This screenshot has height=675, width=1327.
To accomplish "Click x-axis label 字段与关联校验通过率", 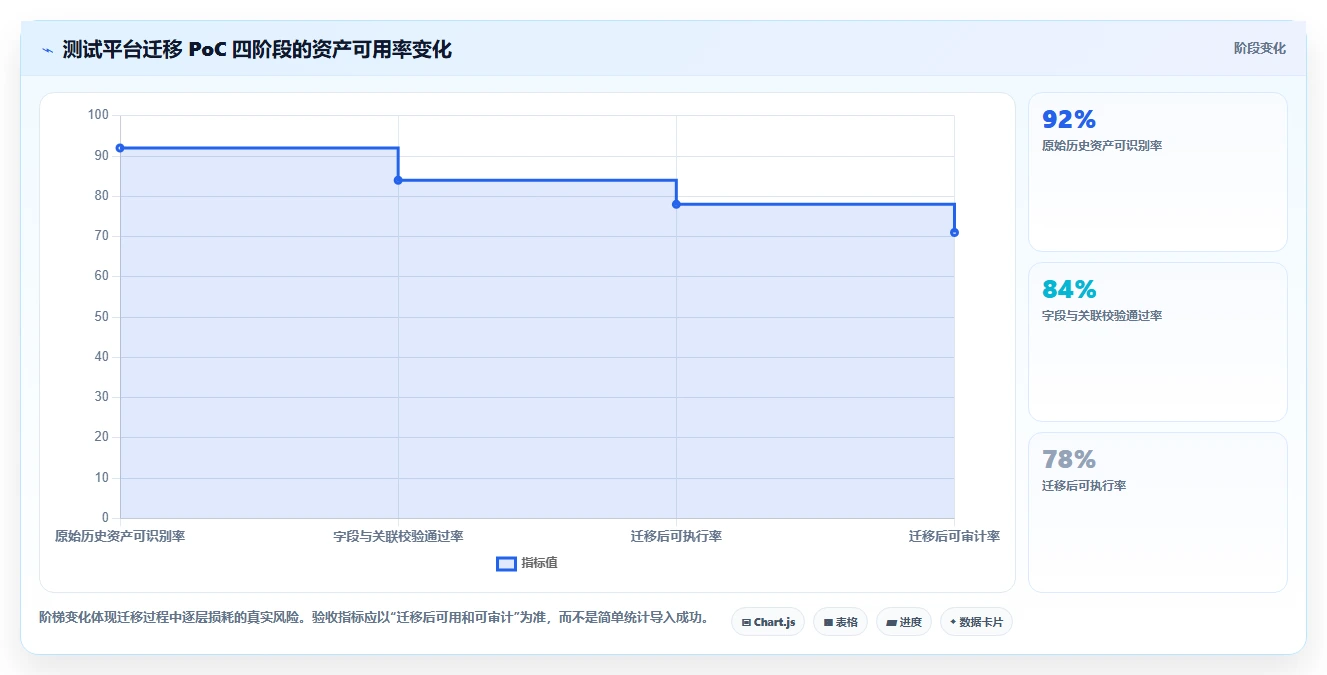I will click(398, 536).
